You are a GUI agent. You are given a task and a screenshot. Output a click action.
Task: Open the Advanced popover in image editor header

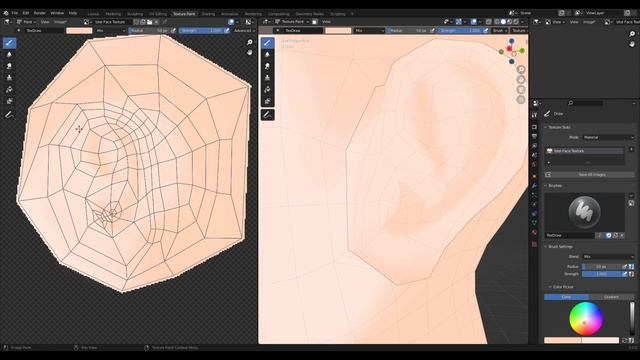coord(244,31)
